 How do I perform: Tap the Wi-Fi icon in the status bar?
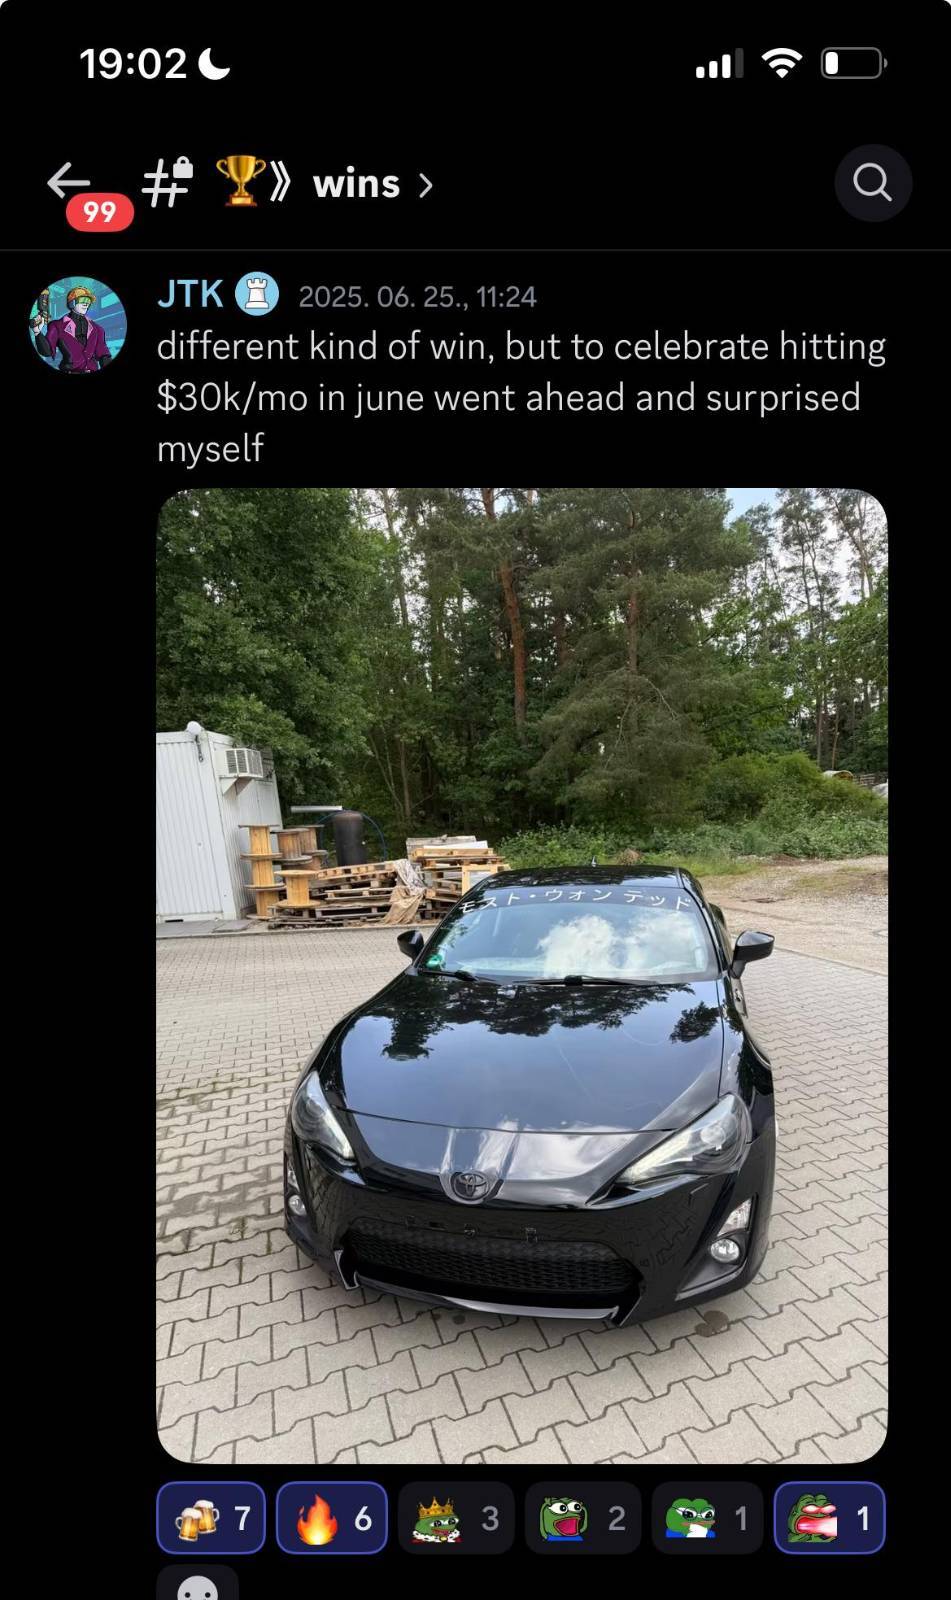click(x=781, y=63)
